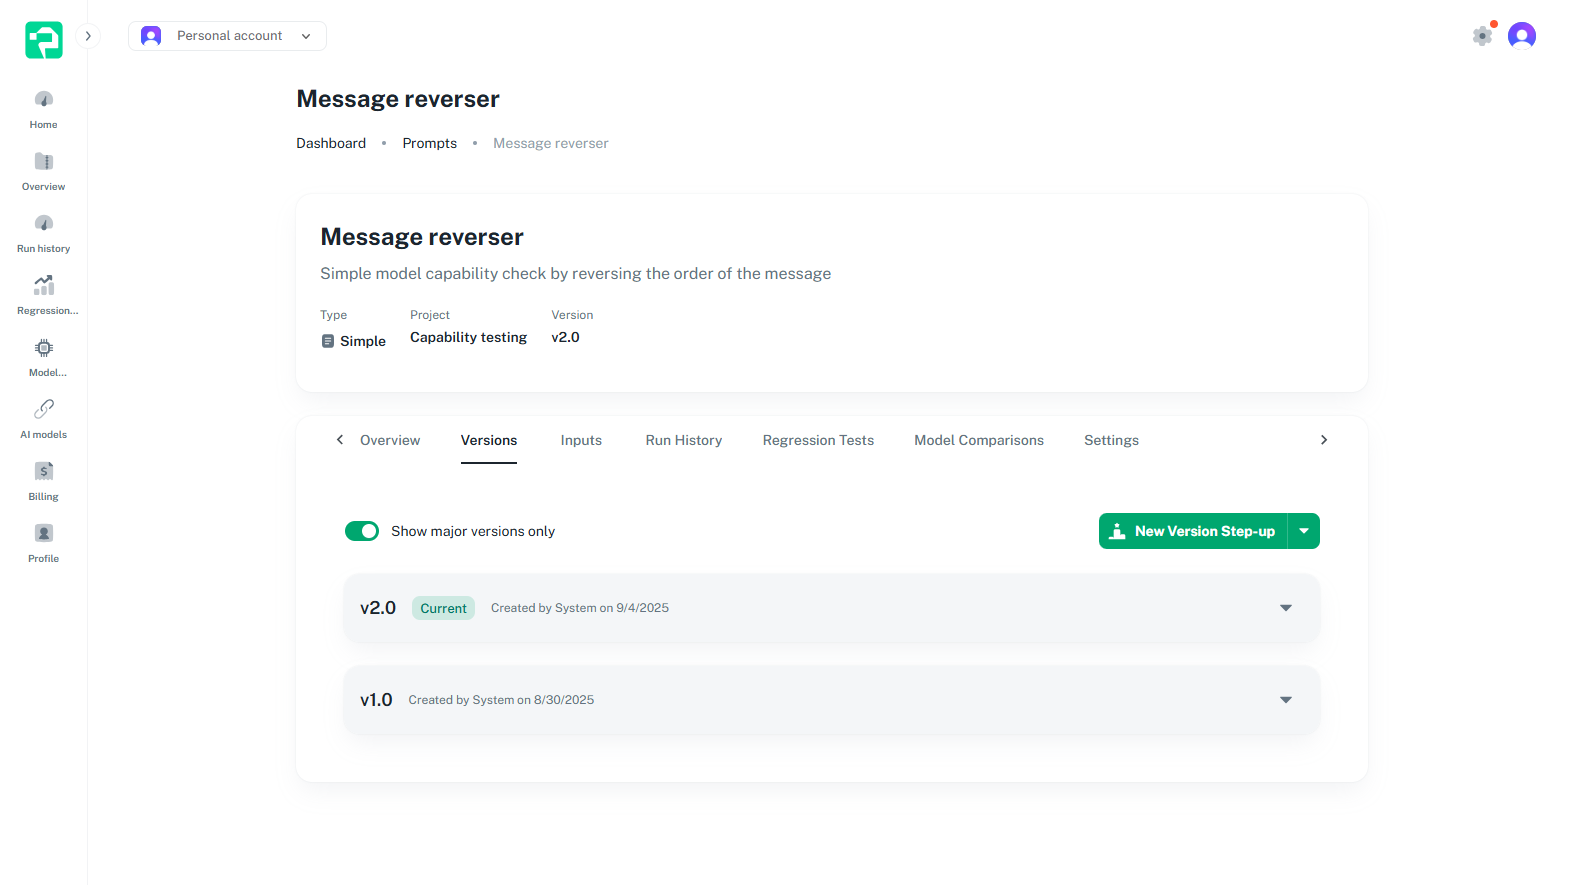Click the Personal account avatar icon
The height and width of the screenshot is (885, 1576).
pos(151,36)
